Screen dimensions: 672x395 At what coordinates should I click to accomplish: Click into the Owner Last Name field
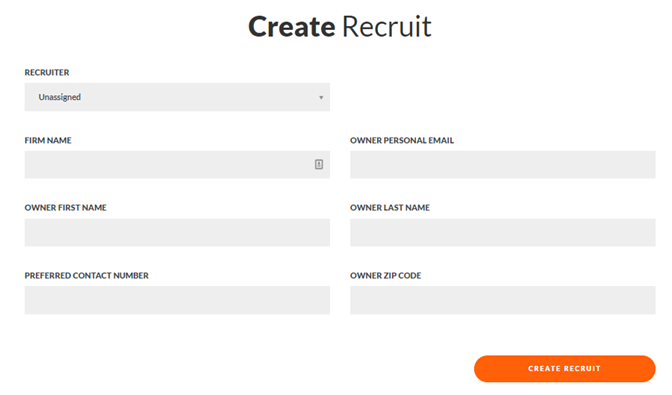pyautogui.click(x=502, y=232)
